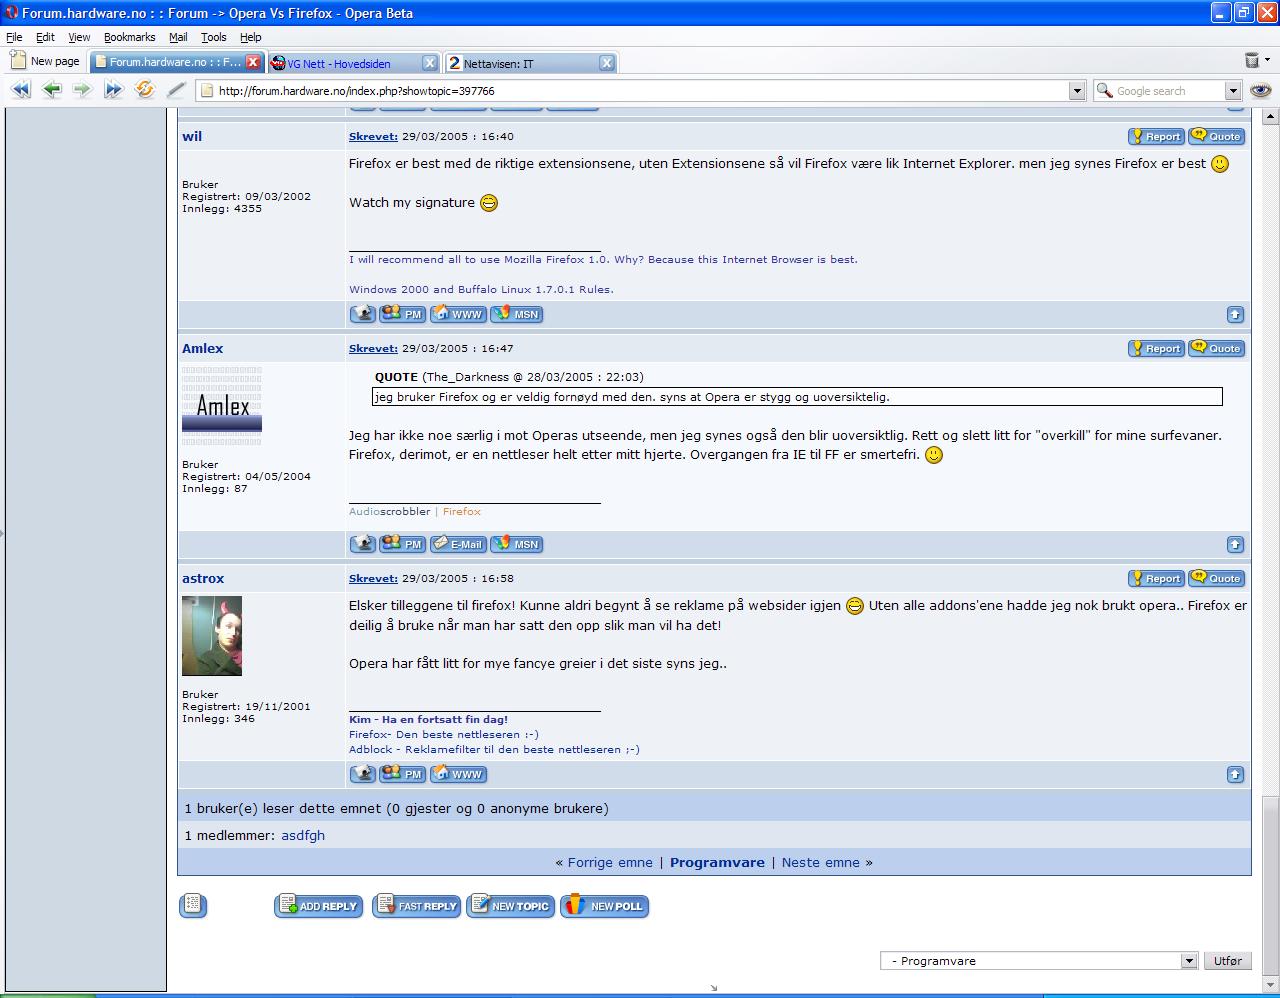Switch to the Nettavisen: IT tab

tap(530, 62)
